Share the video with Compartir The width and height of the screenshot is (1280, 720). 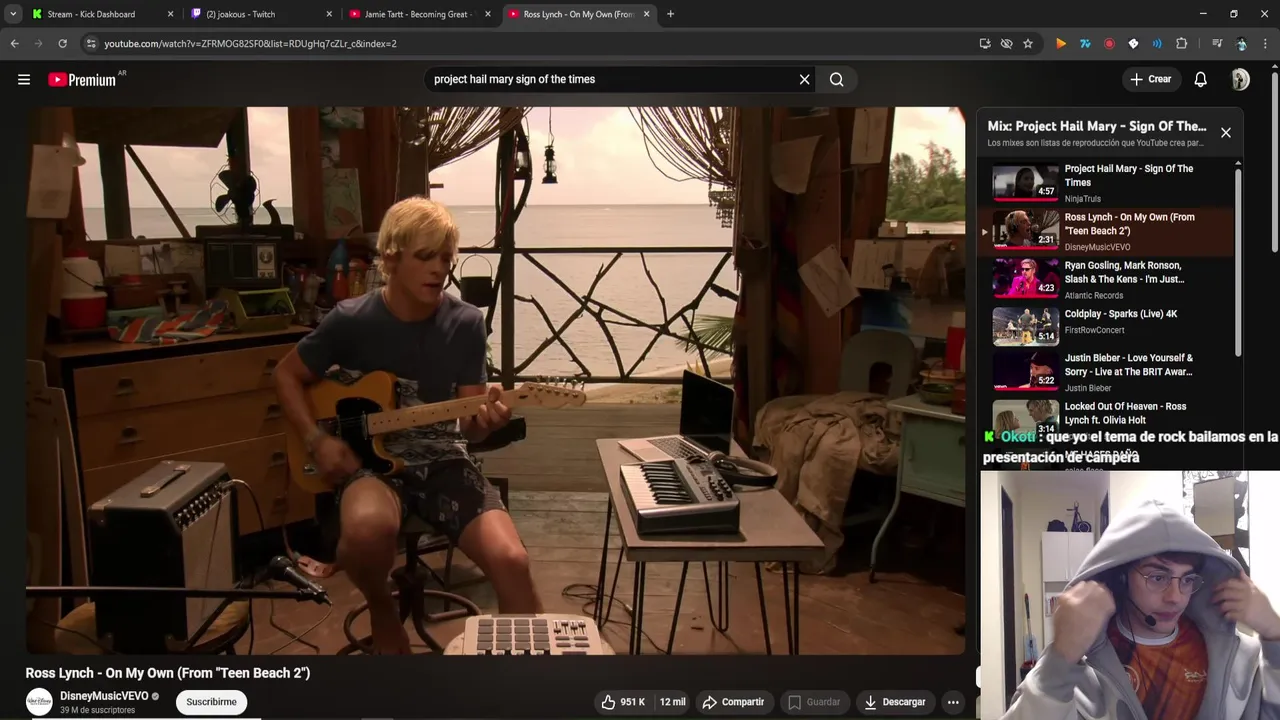pyautogui.click(x=733, y=702)
